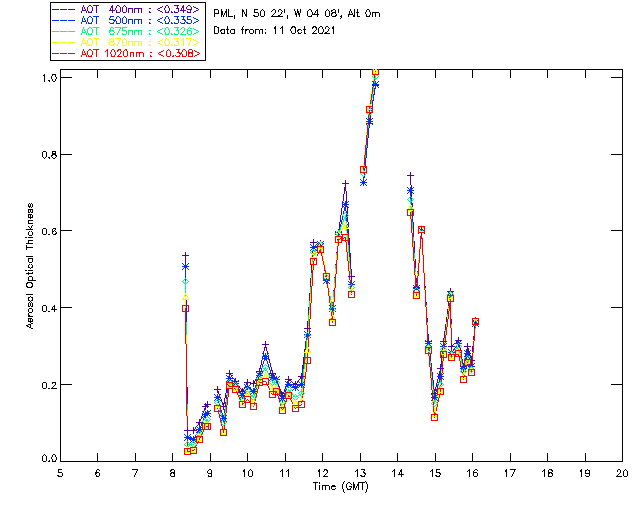The height and width of the screenshot is (512, 640).
Task: Click the 'Data from: 11 Oct 2021' text
Action: (274, 31)
